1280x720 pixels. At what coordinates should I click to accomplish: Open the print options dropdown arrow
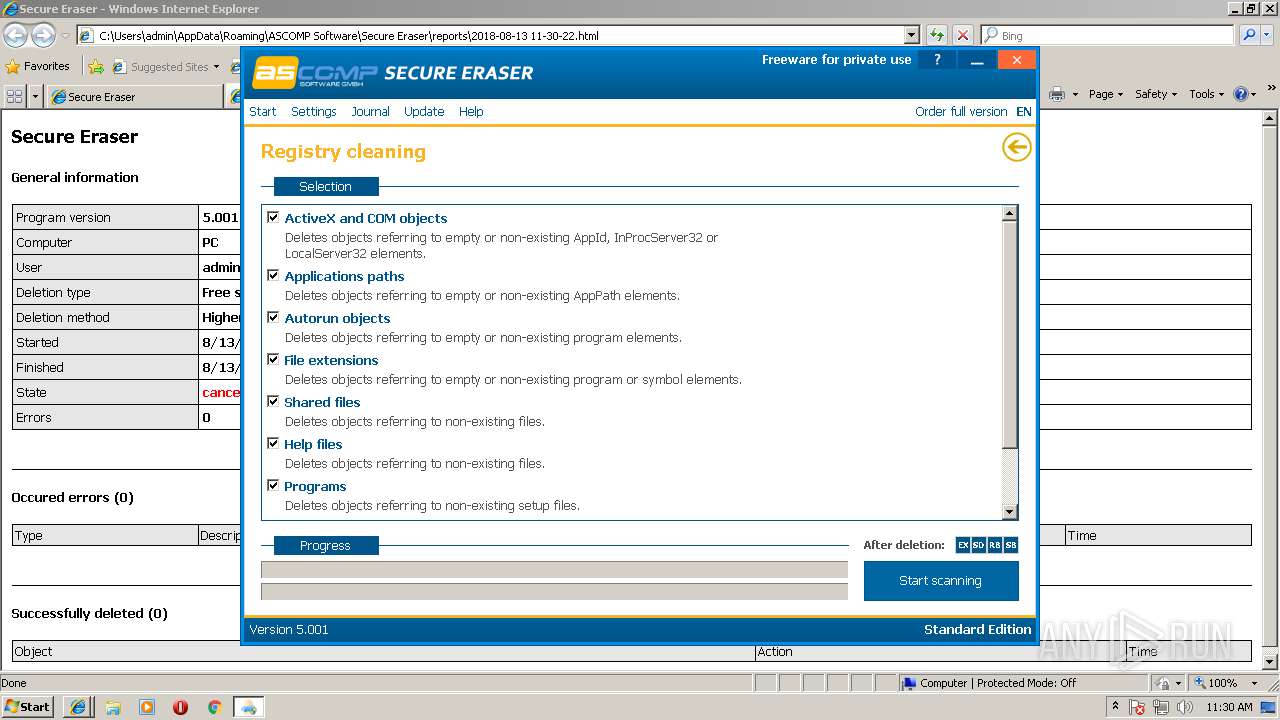[x=1075, y=94]
